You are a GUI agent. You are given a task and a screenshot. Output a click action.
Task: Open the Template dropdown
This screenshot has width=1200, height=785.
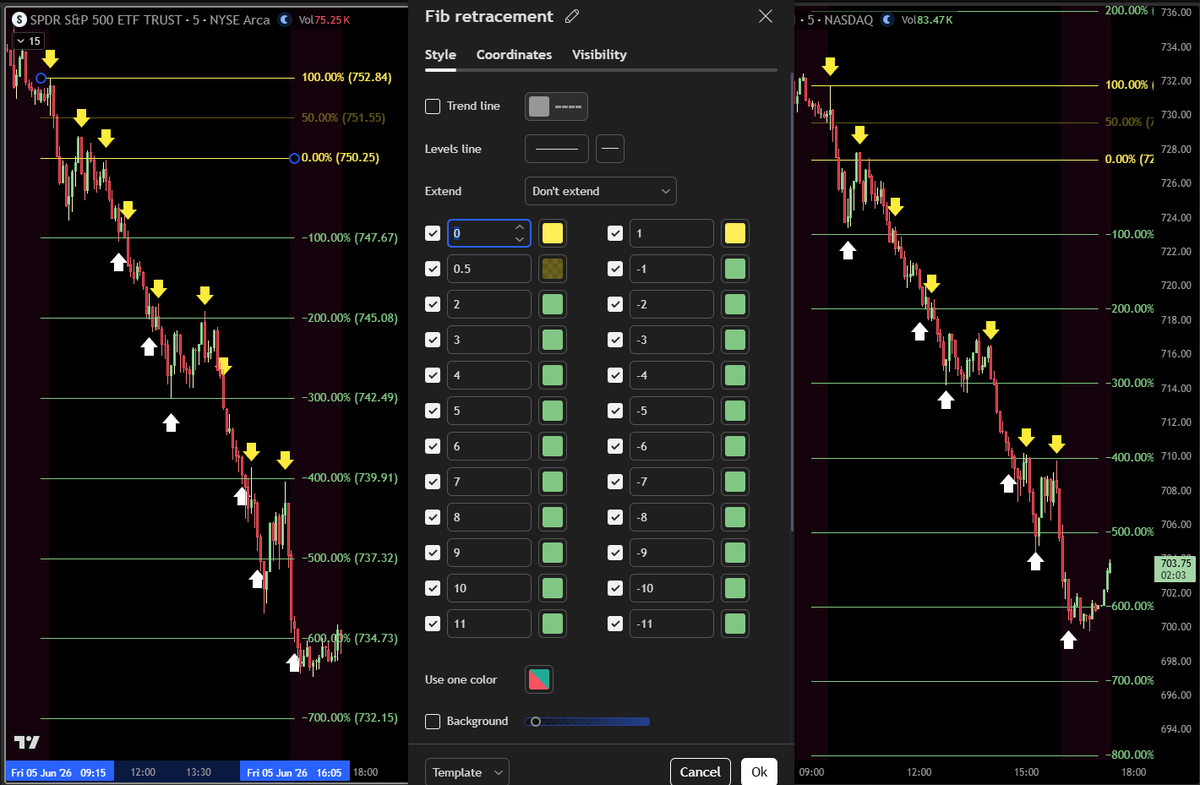(x=467, y=772)
